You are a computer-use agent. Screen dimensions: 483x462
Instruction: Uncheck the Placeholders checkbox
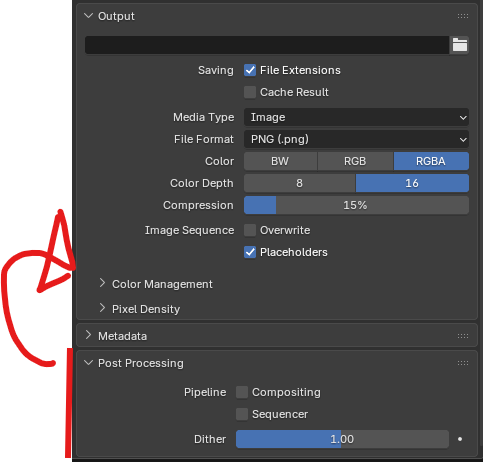pos(250,252)
